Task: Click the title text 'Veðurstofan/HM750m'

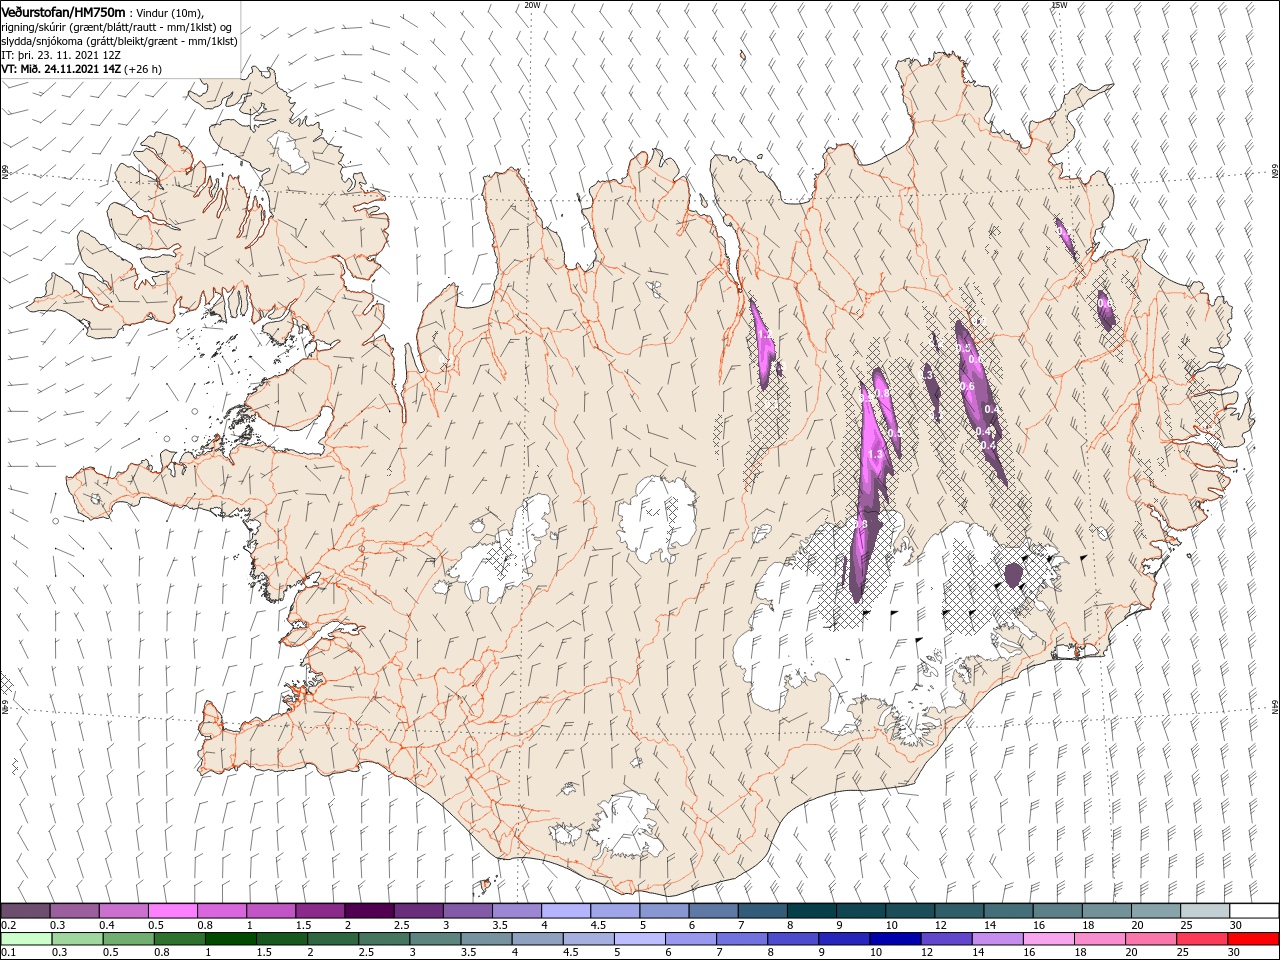Action: tap(63, 12)
